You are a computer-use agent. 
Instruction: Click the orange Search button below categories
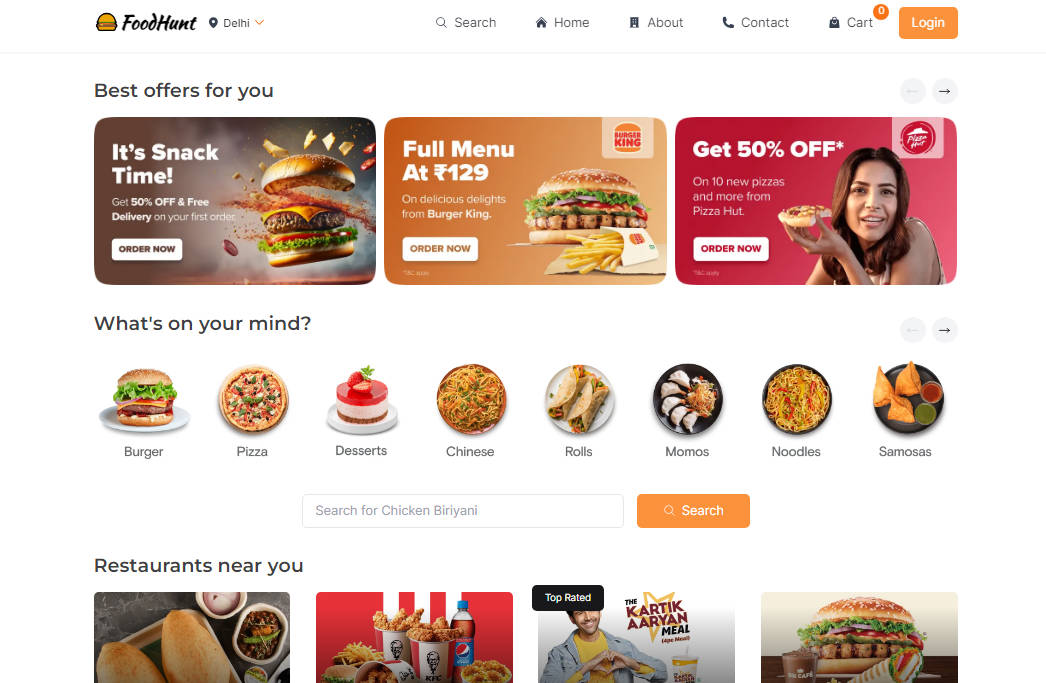[693, 511]
